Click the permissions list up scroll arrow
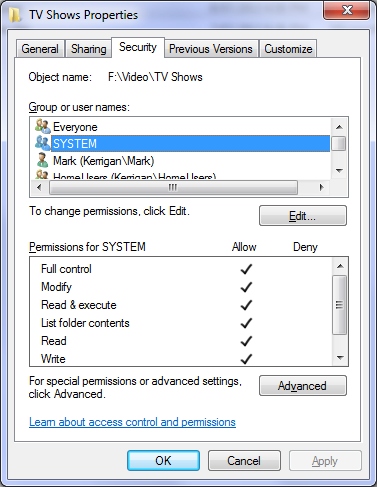 [x=340, y=266]
